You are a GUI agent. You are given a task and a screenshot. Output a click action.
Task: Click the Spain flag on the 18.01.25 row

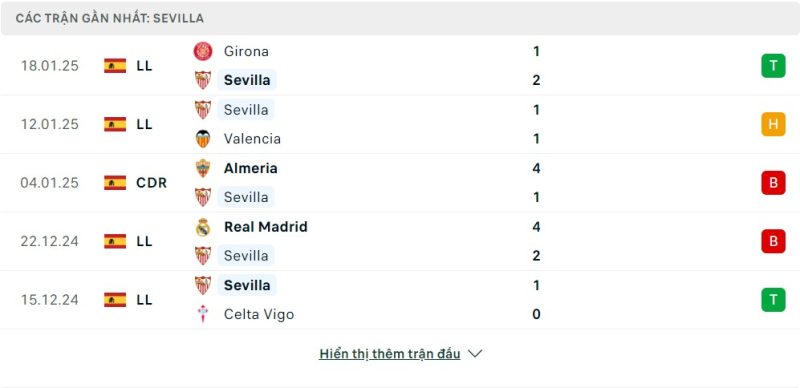(115, 66)
